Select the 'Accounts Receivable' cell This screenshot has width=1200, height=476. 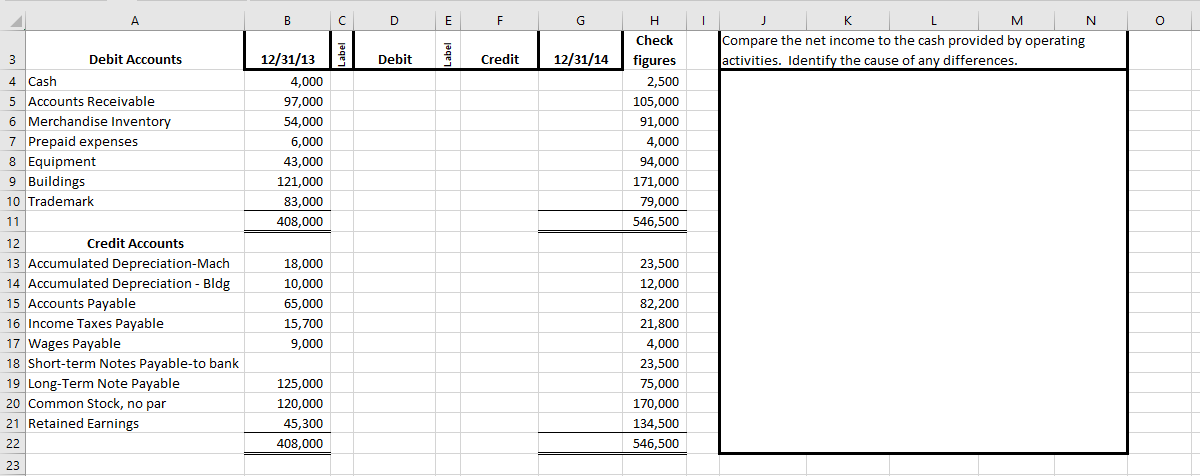coord(135,101)
